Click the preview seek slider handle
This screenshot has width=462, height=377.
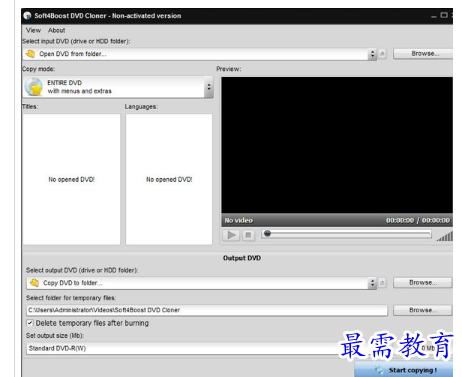click(x=267, y=233)
